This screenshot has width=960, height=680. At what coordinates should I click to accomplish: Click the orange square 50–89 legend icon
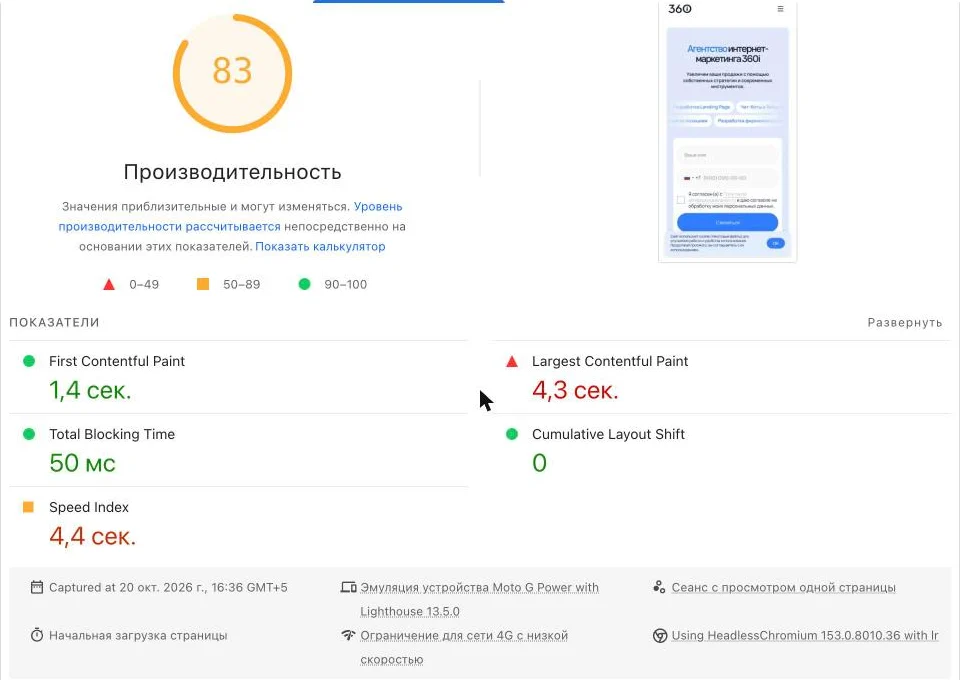coord(203,284)
